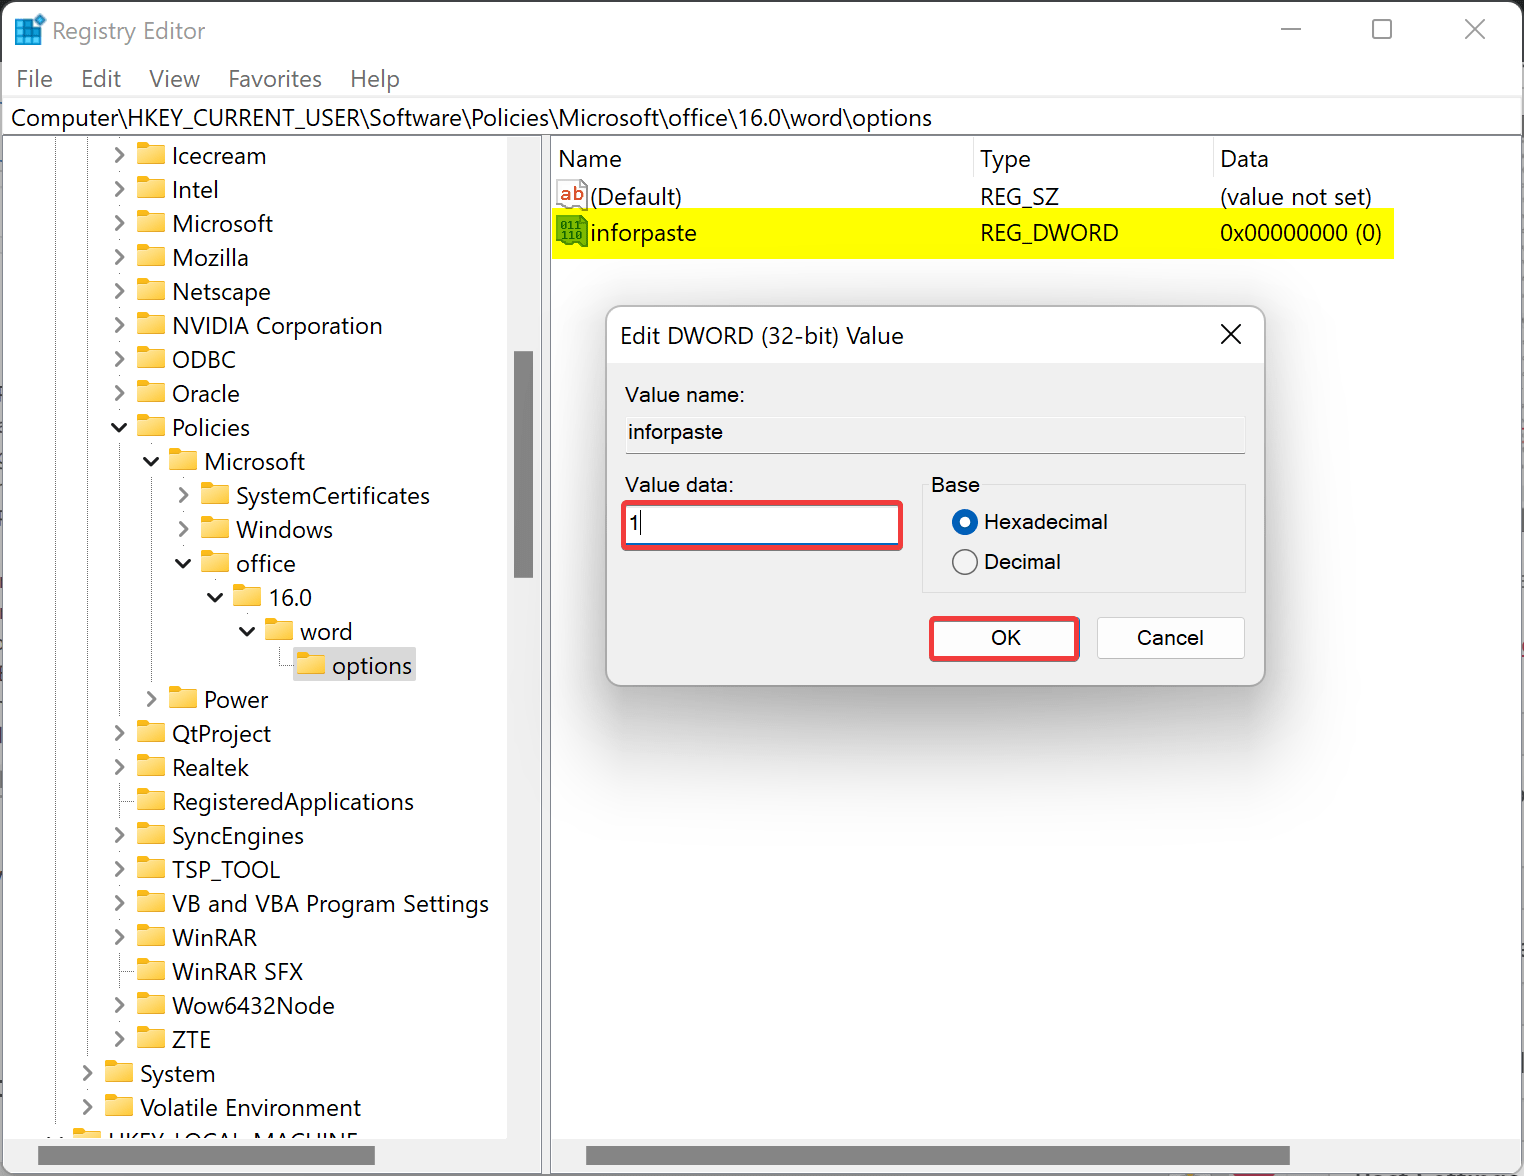
Task: Open the Edit menu
Action: coord(100,78)
